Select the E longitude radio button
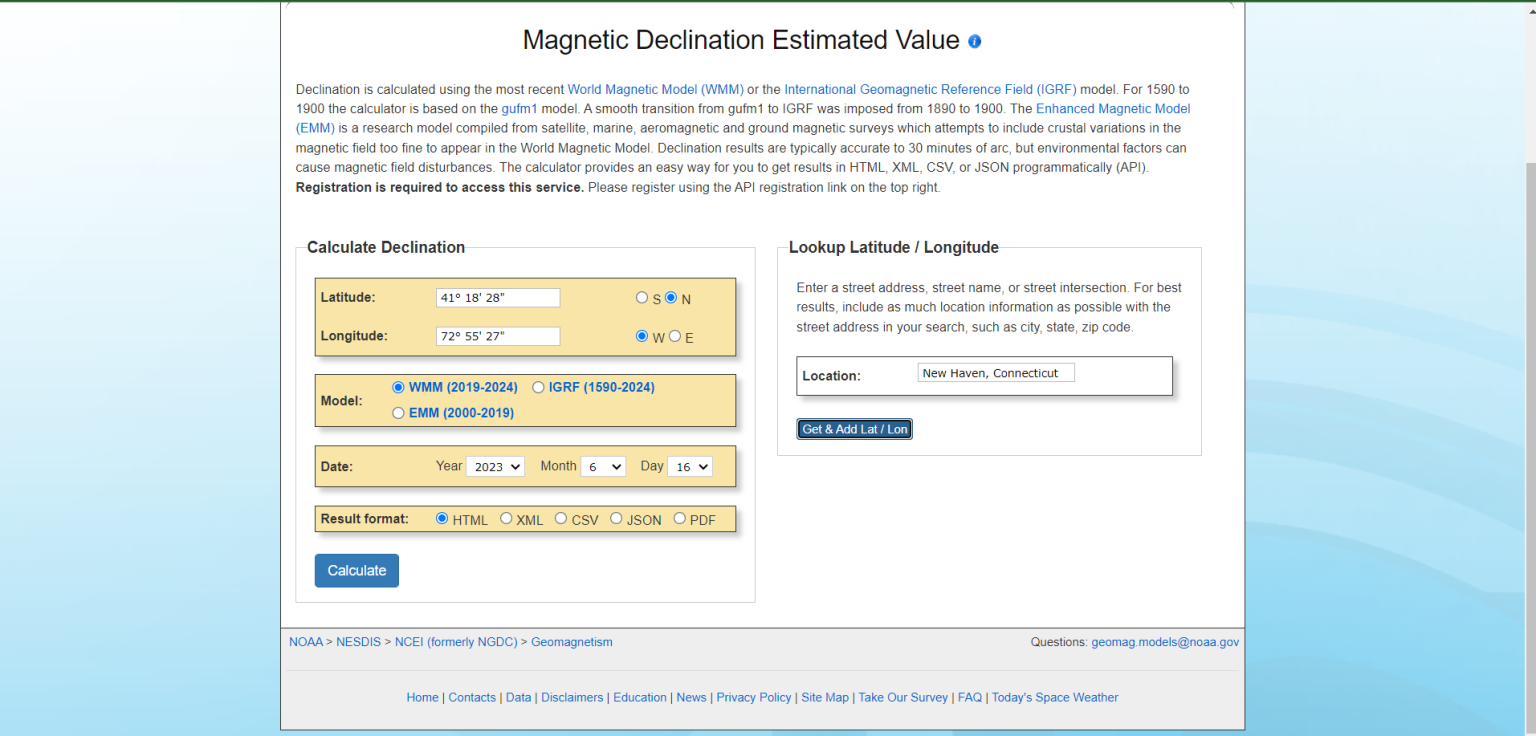The height and width of the screenshot is (736, 1536). (675, 335)
